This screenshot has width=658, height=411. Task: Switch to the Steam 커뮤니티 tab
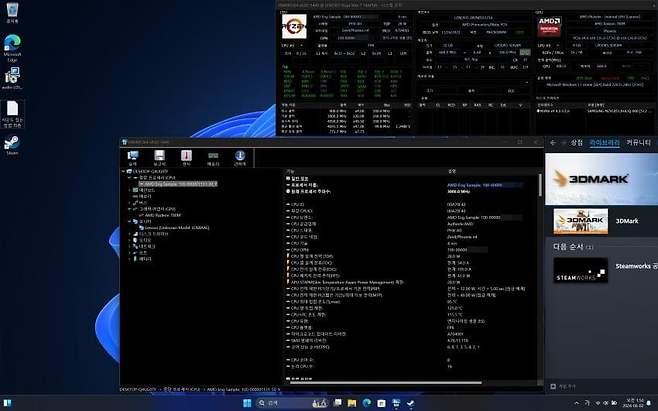[639, 142]
